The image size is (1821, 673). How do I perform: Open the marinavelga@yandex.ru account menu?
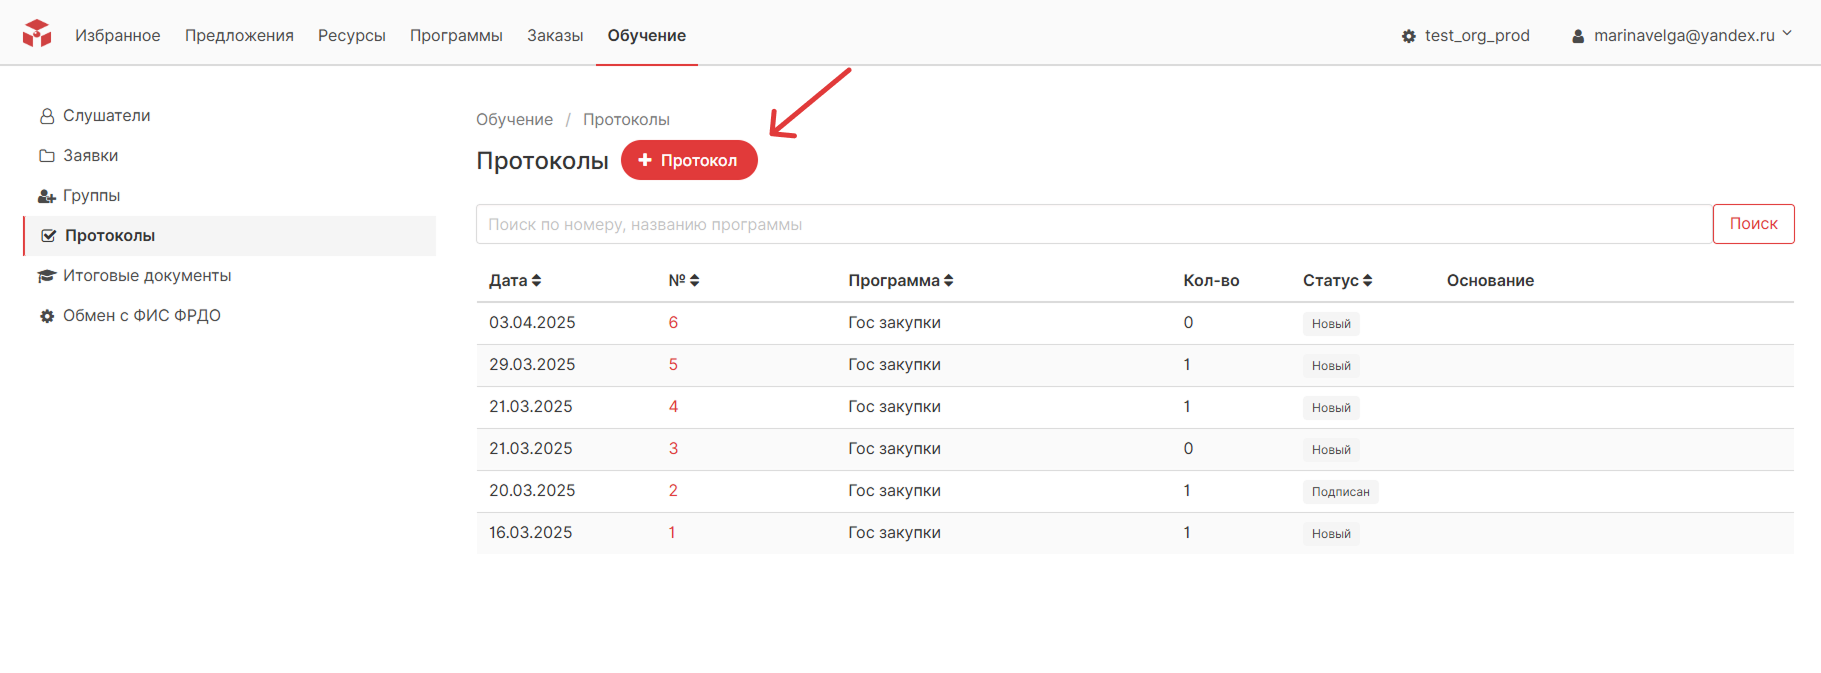click(x=1684, y=35)
